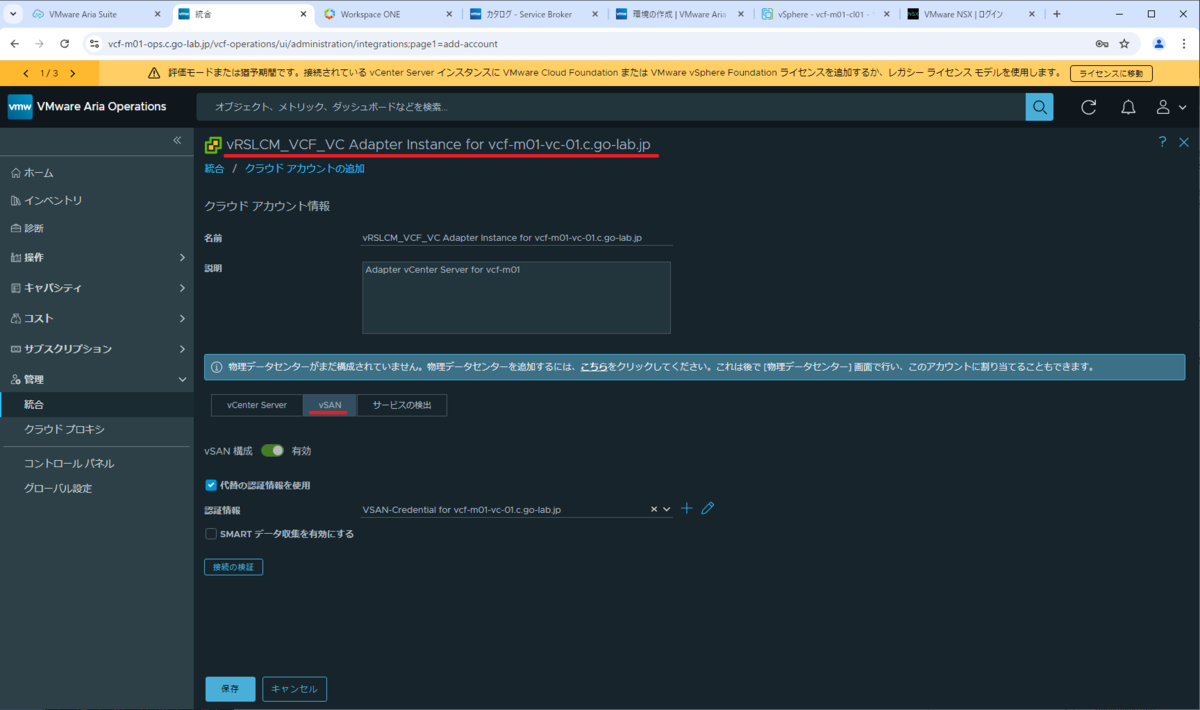Click こちら link in datacenter notice
This screenshot has height=710, width=1200.
coord(594,367)
